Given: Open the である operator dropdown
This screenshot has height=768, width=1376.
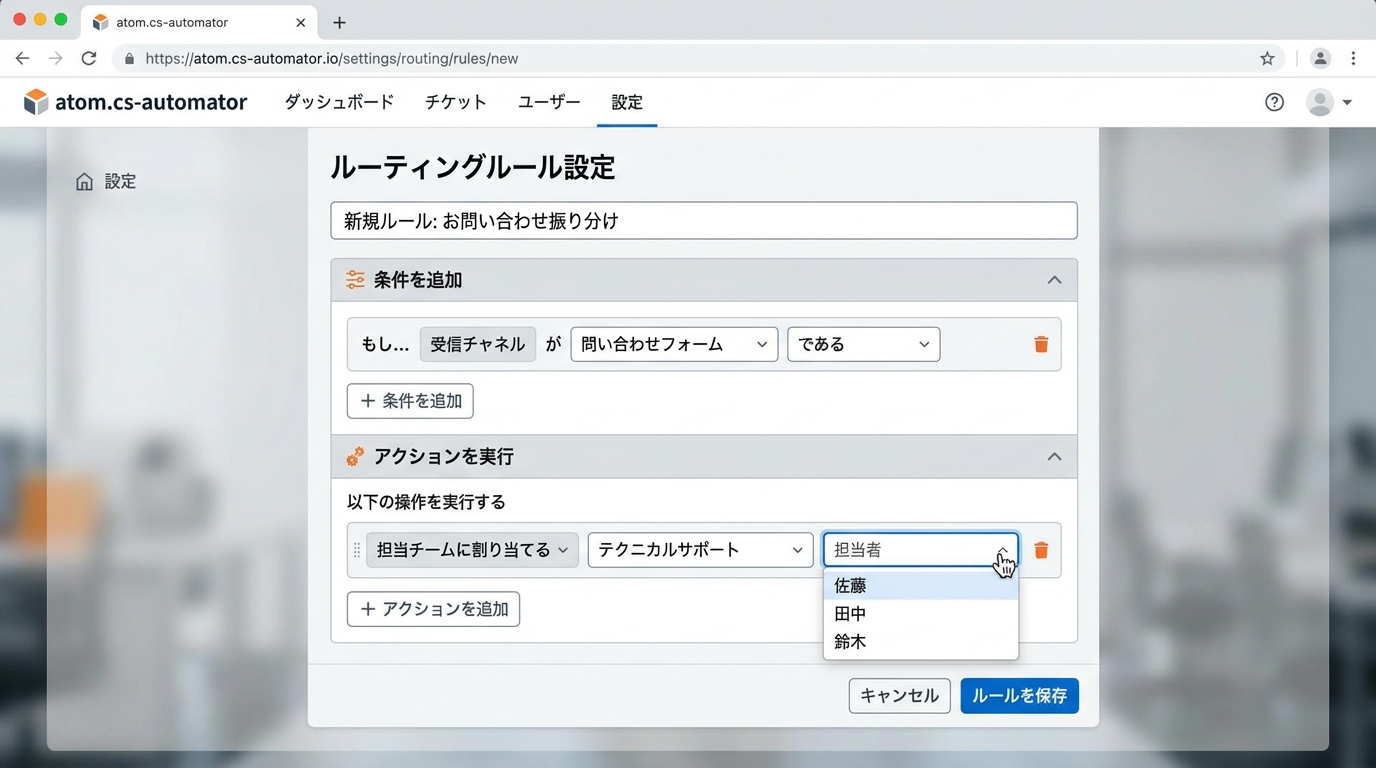Looking at the screenshot, I should point(863,344).
